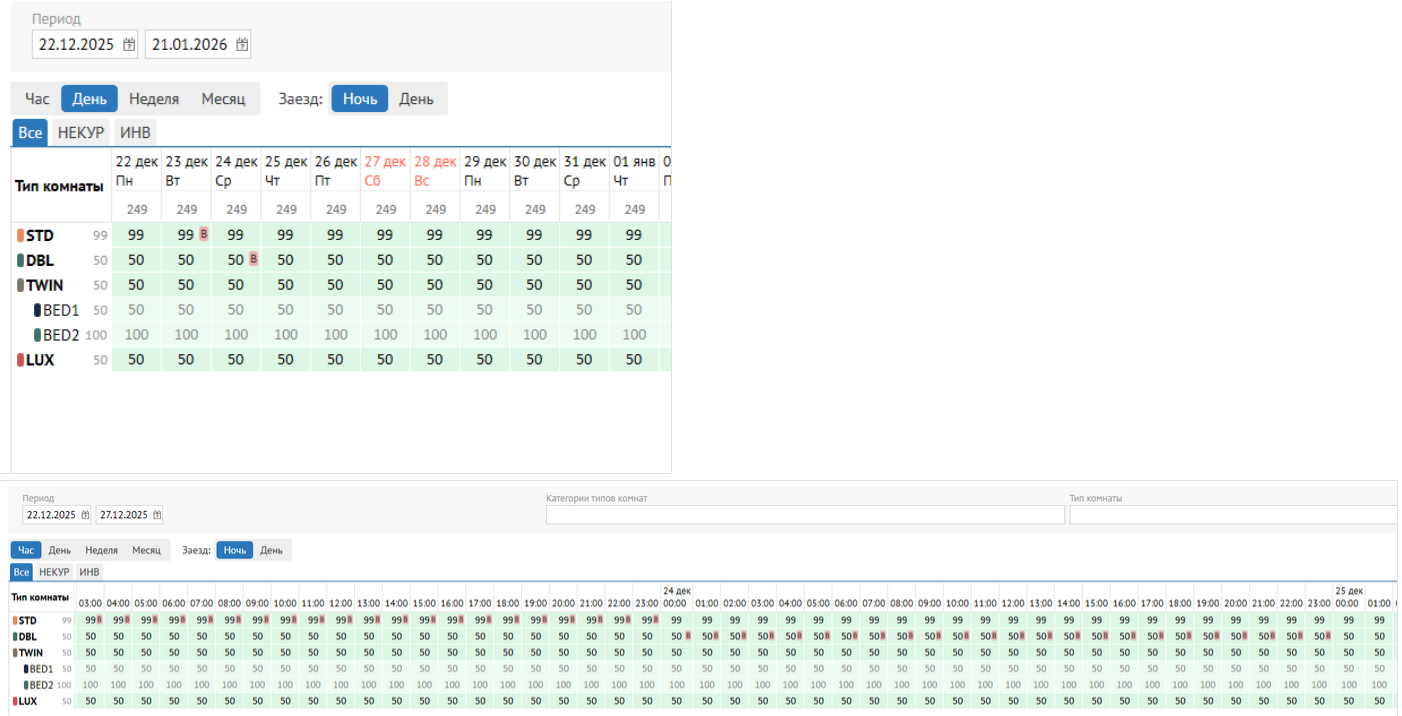1402x716 pixels.
Task: Open the Тип комнаты combo box
Action: (x=1232, y=515)
